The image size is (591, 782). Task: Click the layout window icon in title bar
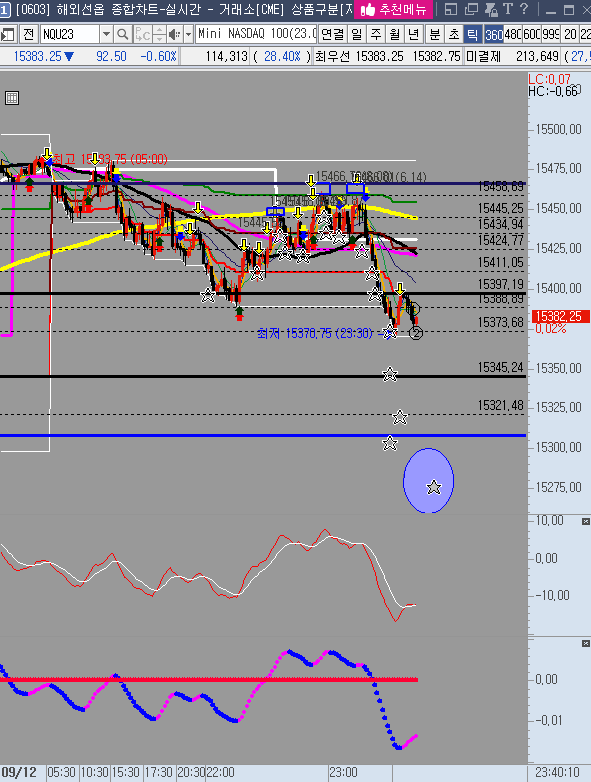(x=450, y=9)
